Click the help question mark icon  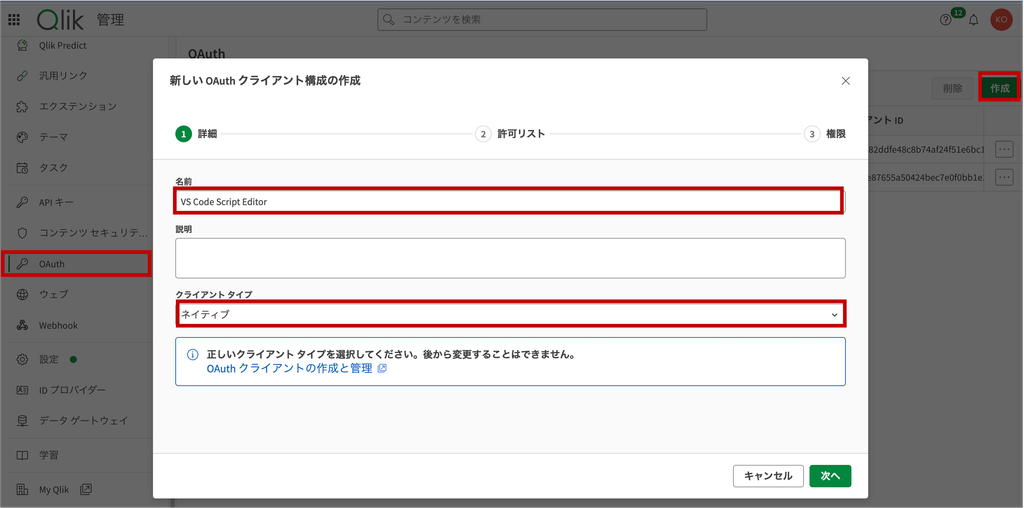[945, 20]
